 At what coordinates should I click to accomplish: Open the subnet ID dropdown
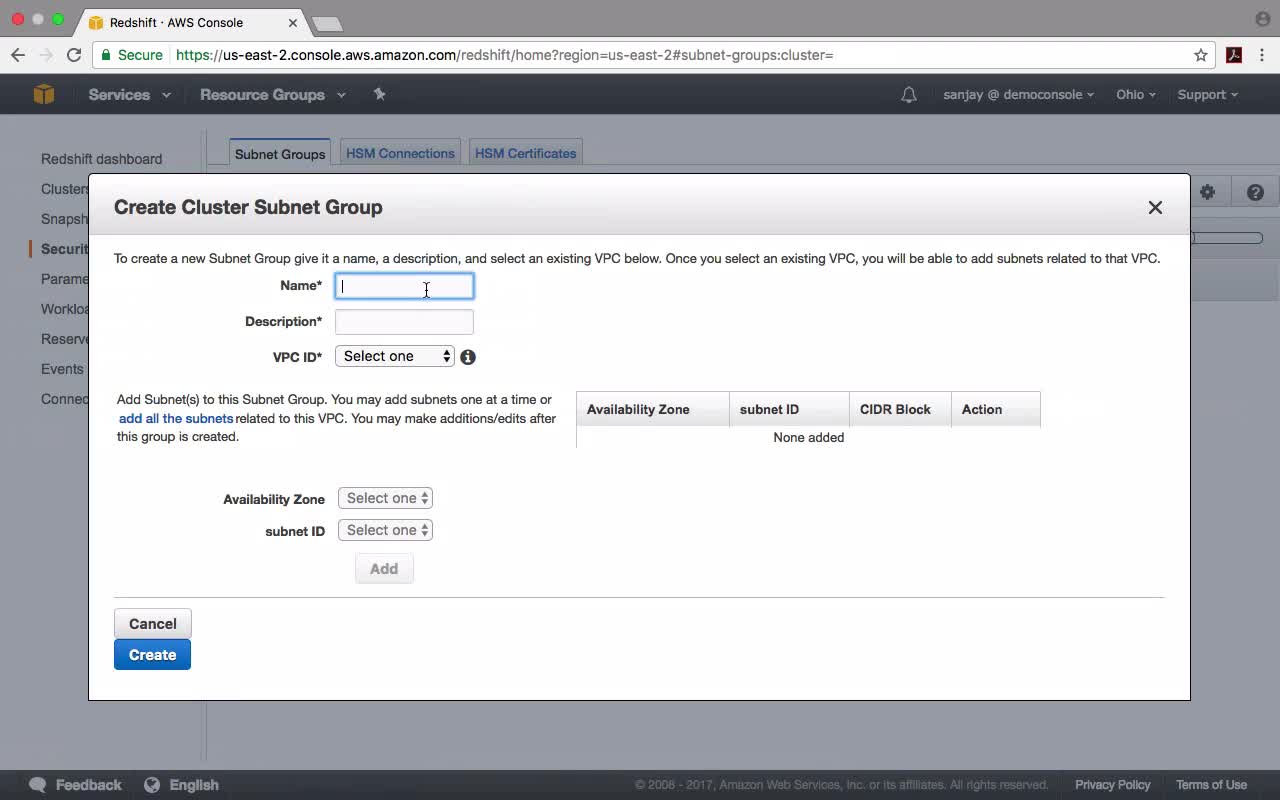[385, 530]
